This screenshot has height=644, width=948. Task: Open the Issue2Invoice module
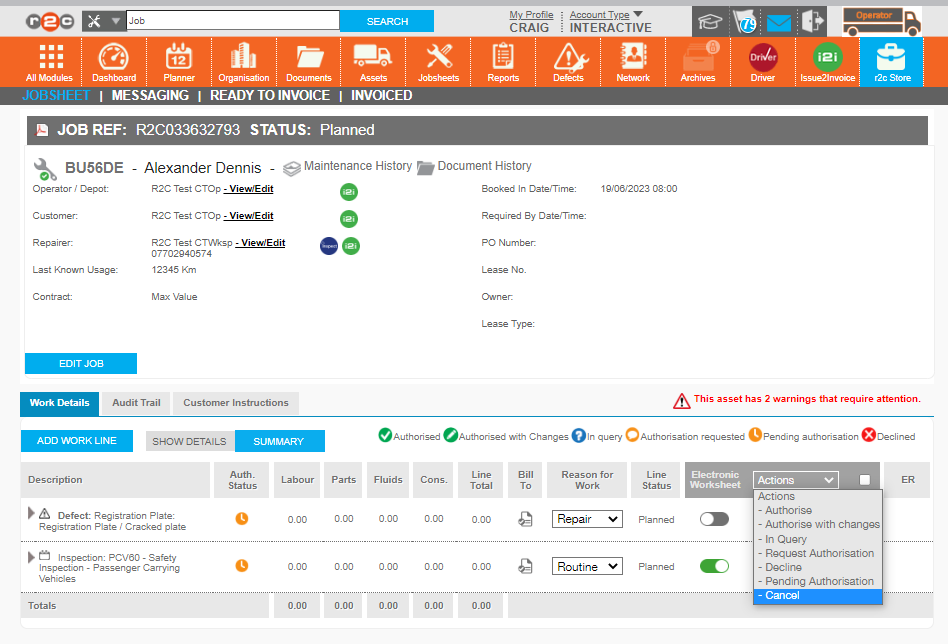click(x=826, y=62)
